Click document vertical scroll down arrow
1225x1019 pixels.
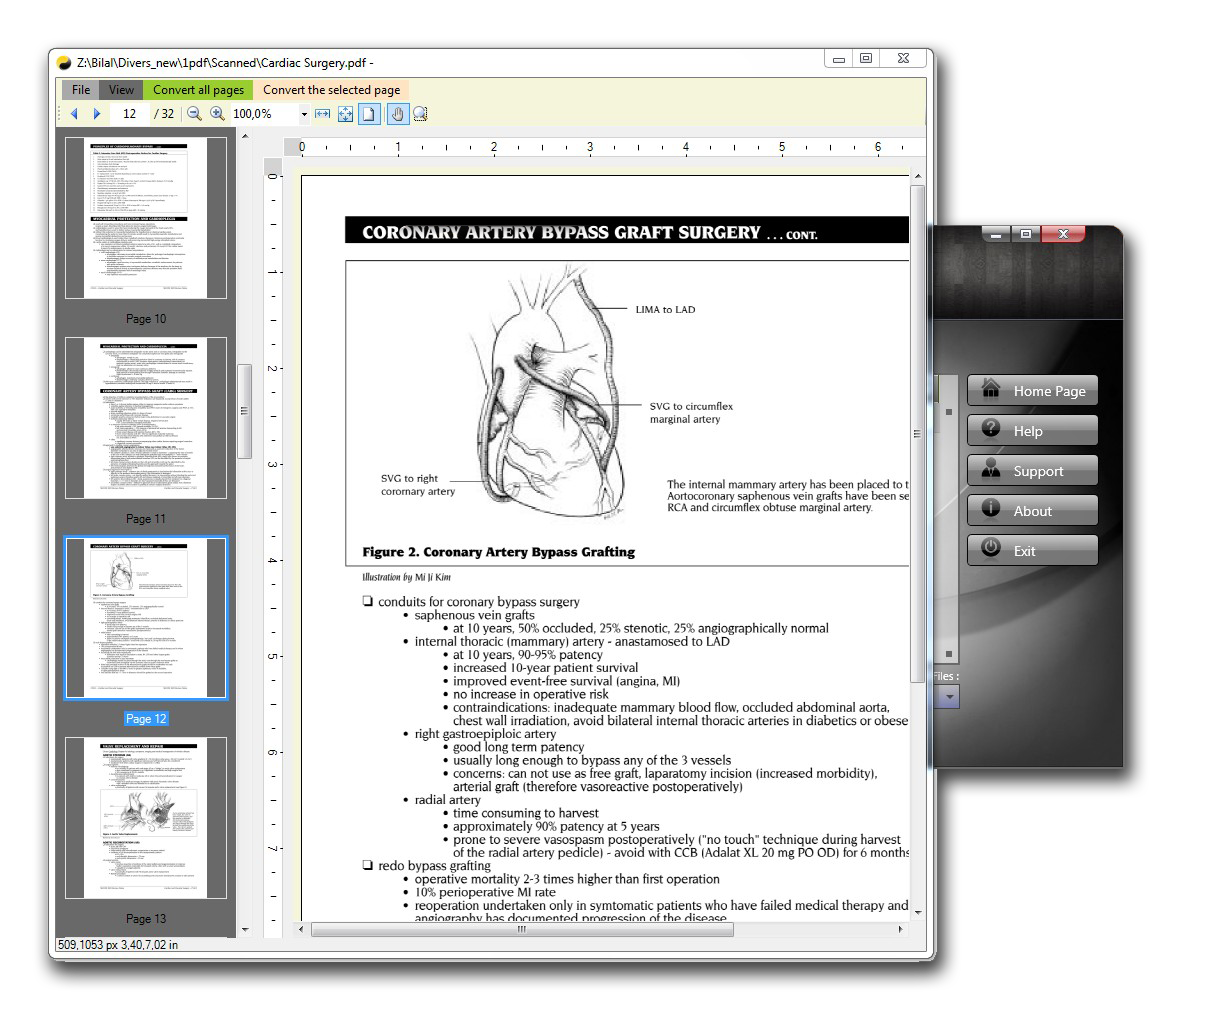click(x=917, y=912)
